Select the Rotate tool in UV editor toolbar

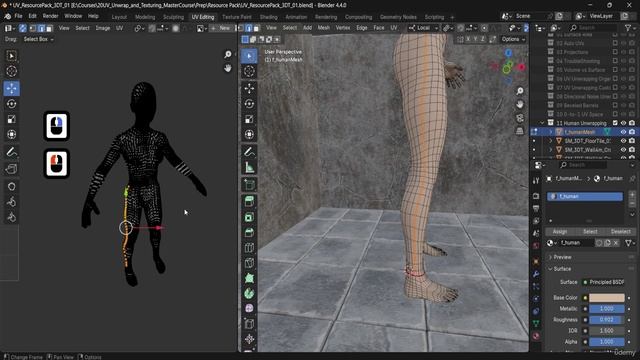click(x=11, y=104)
